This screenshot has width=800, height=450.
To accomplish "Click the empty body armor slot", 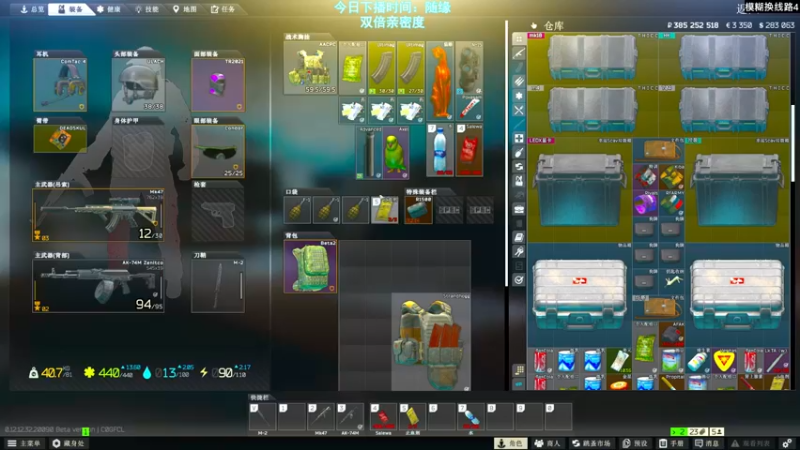I will pos(138,152).
